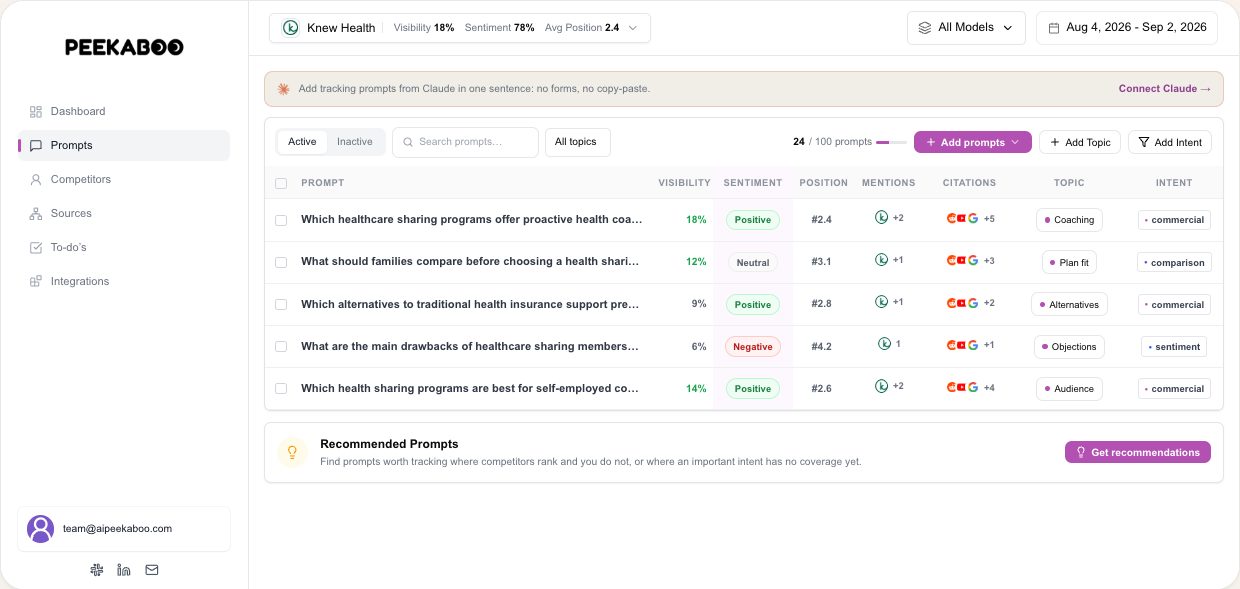Click the YouTube citation icon in families compare row

[x=962, y=260]
